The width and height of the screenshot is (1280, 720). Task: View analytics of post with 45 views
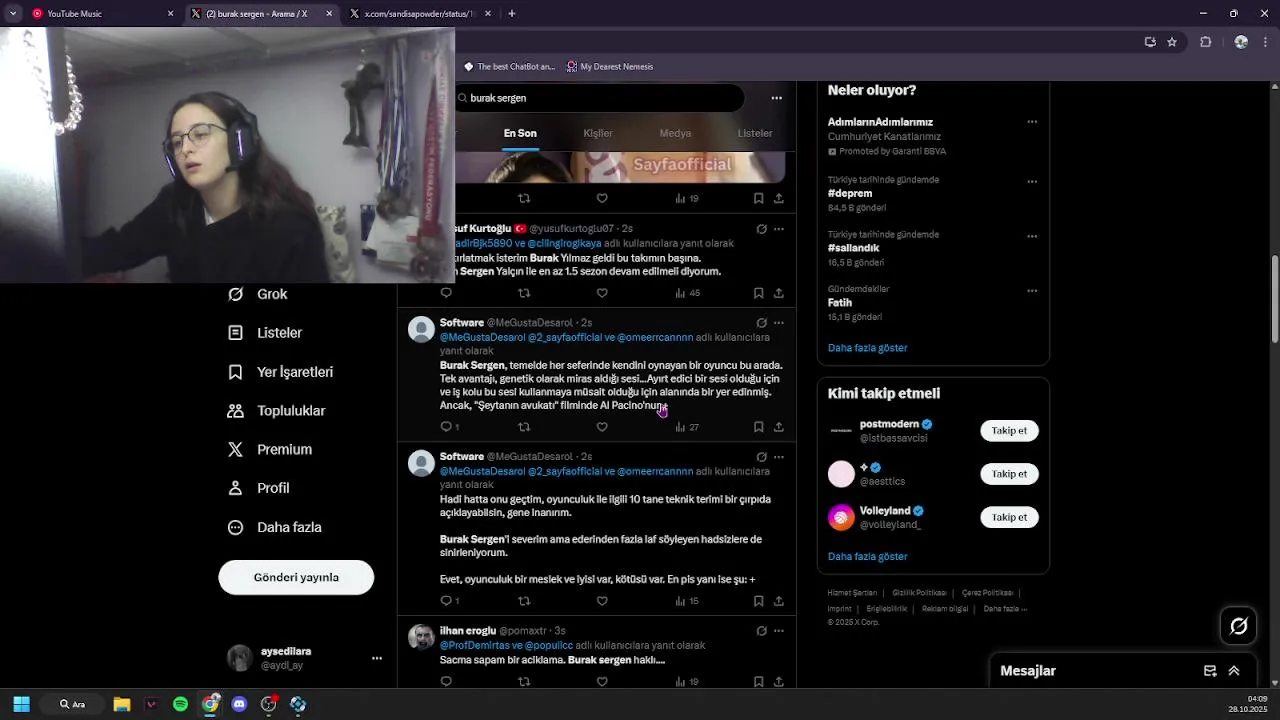pos(687,293)
